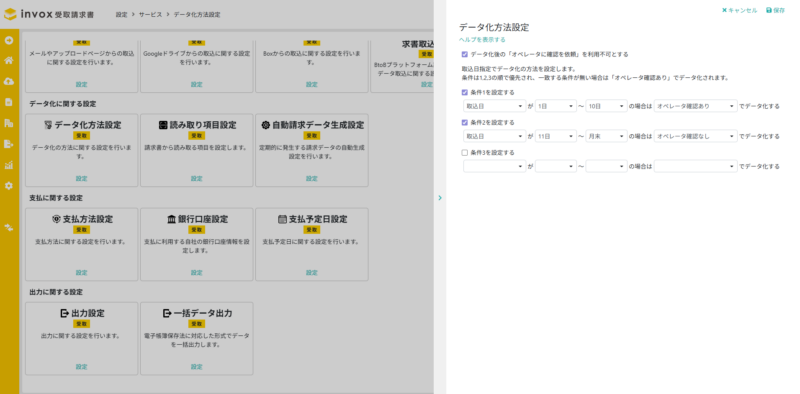Viewport: 800px width, 394px height.
Task: Open condition 3 empty start day dropdown
Action: tap(556, 166)
